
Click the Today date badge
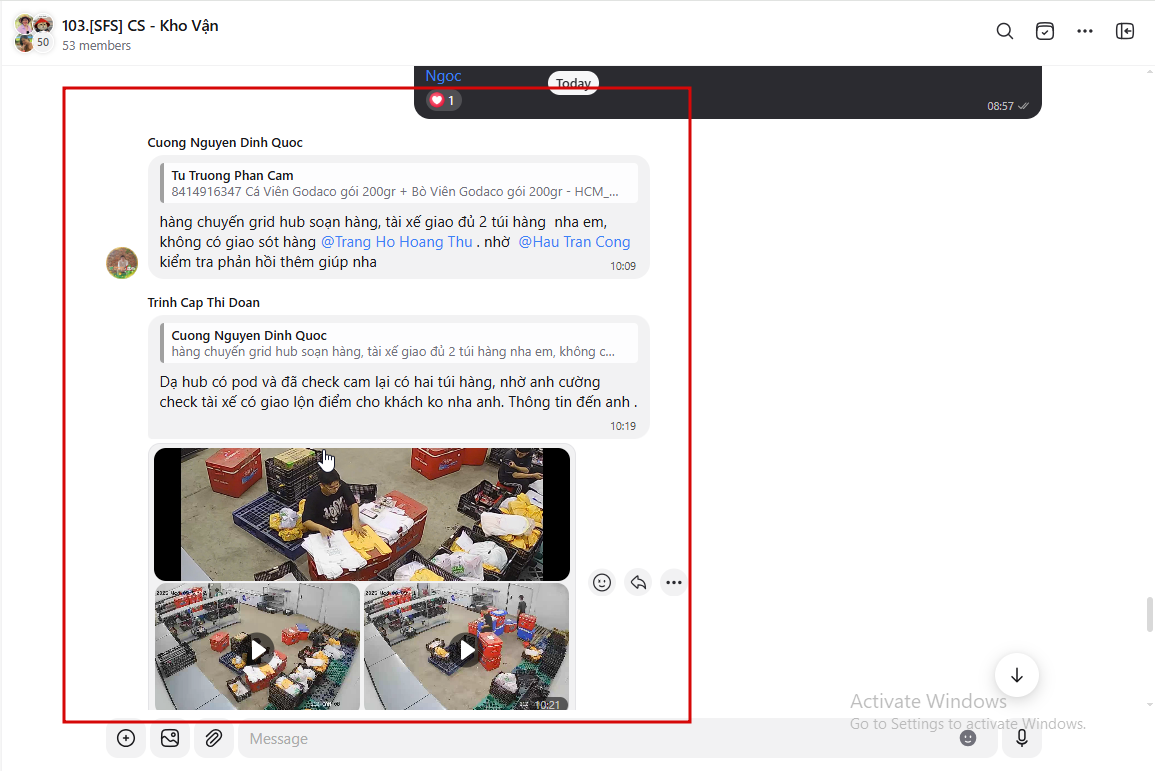[573, 83]
